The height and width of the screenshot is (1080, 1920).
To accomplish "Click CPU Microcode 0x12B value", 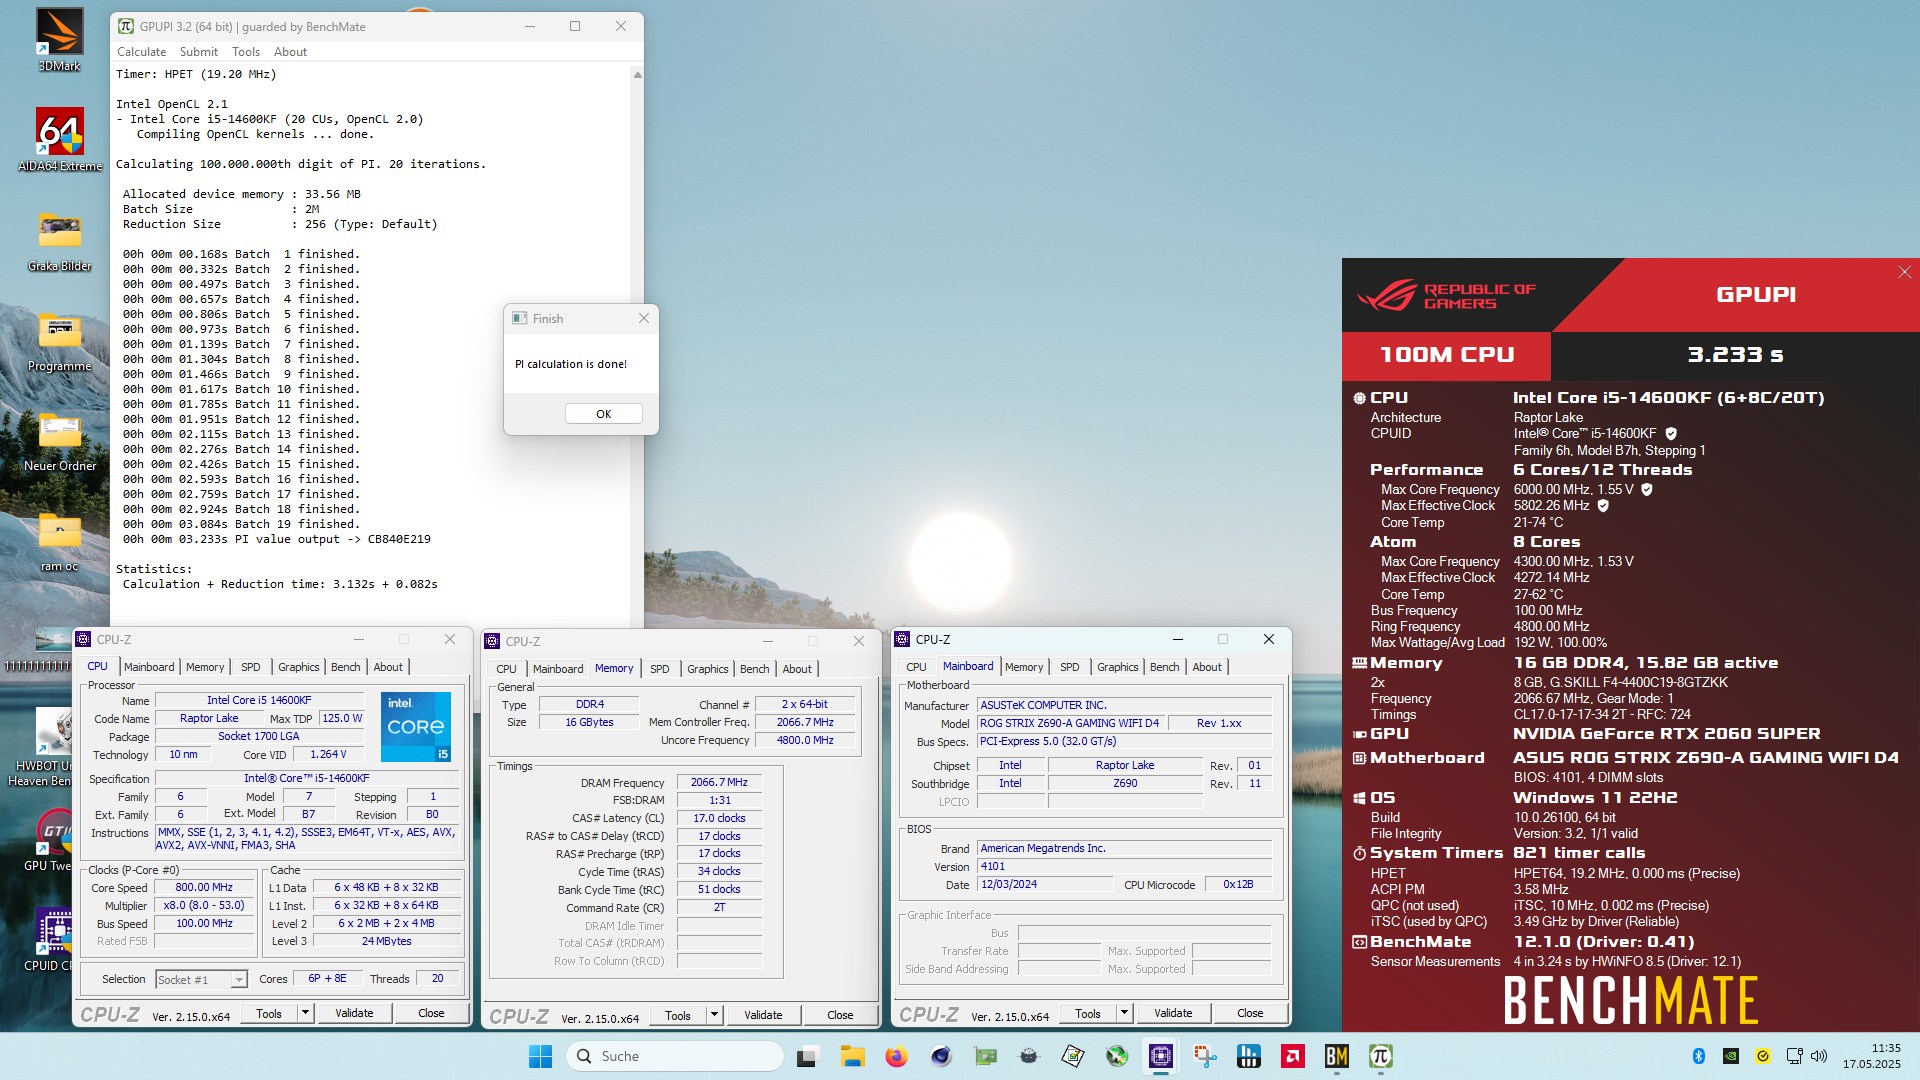I will [x=1238, y=885].
